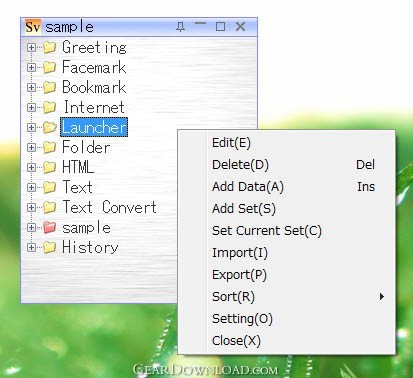Select the sample item in tree
The height and width of the screenshot is (378, 413).
86,227
